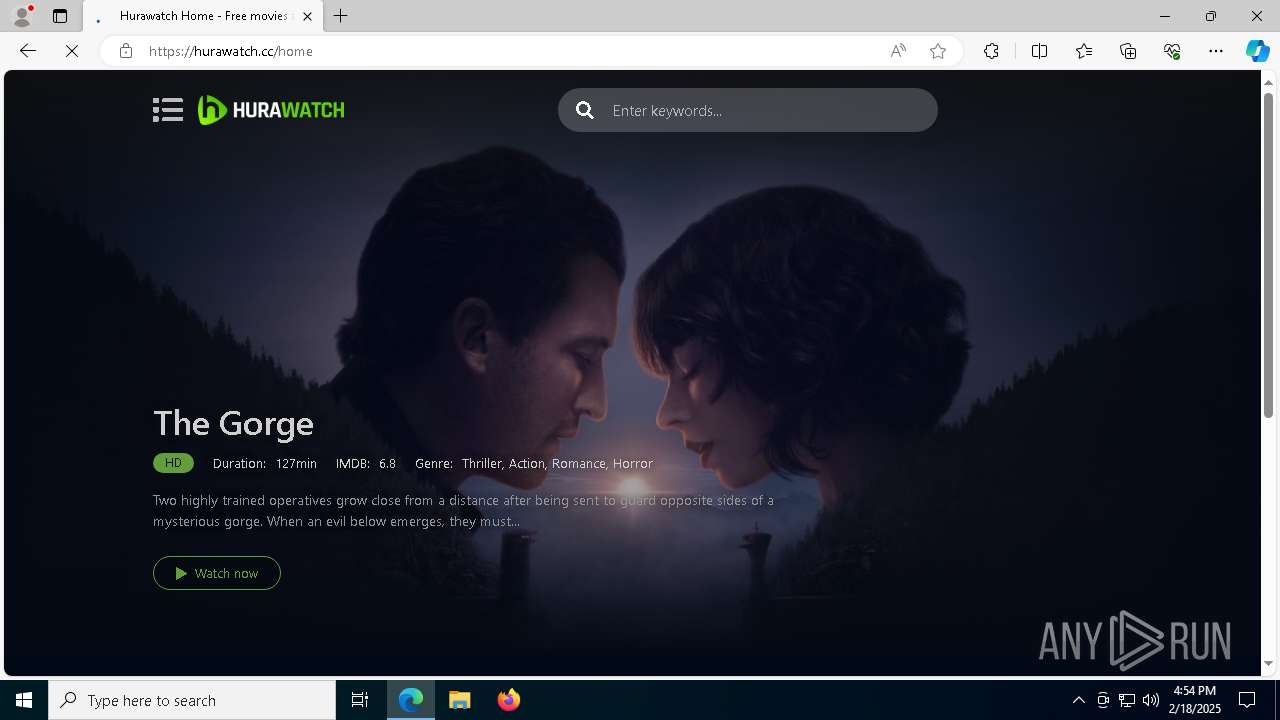Open the Extensions menu
The height and width of the screenshot is (720, 1280).
click(991, 51)
